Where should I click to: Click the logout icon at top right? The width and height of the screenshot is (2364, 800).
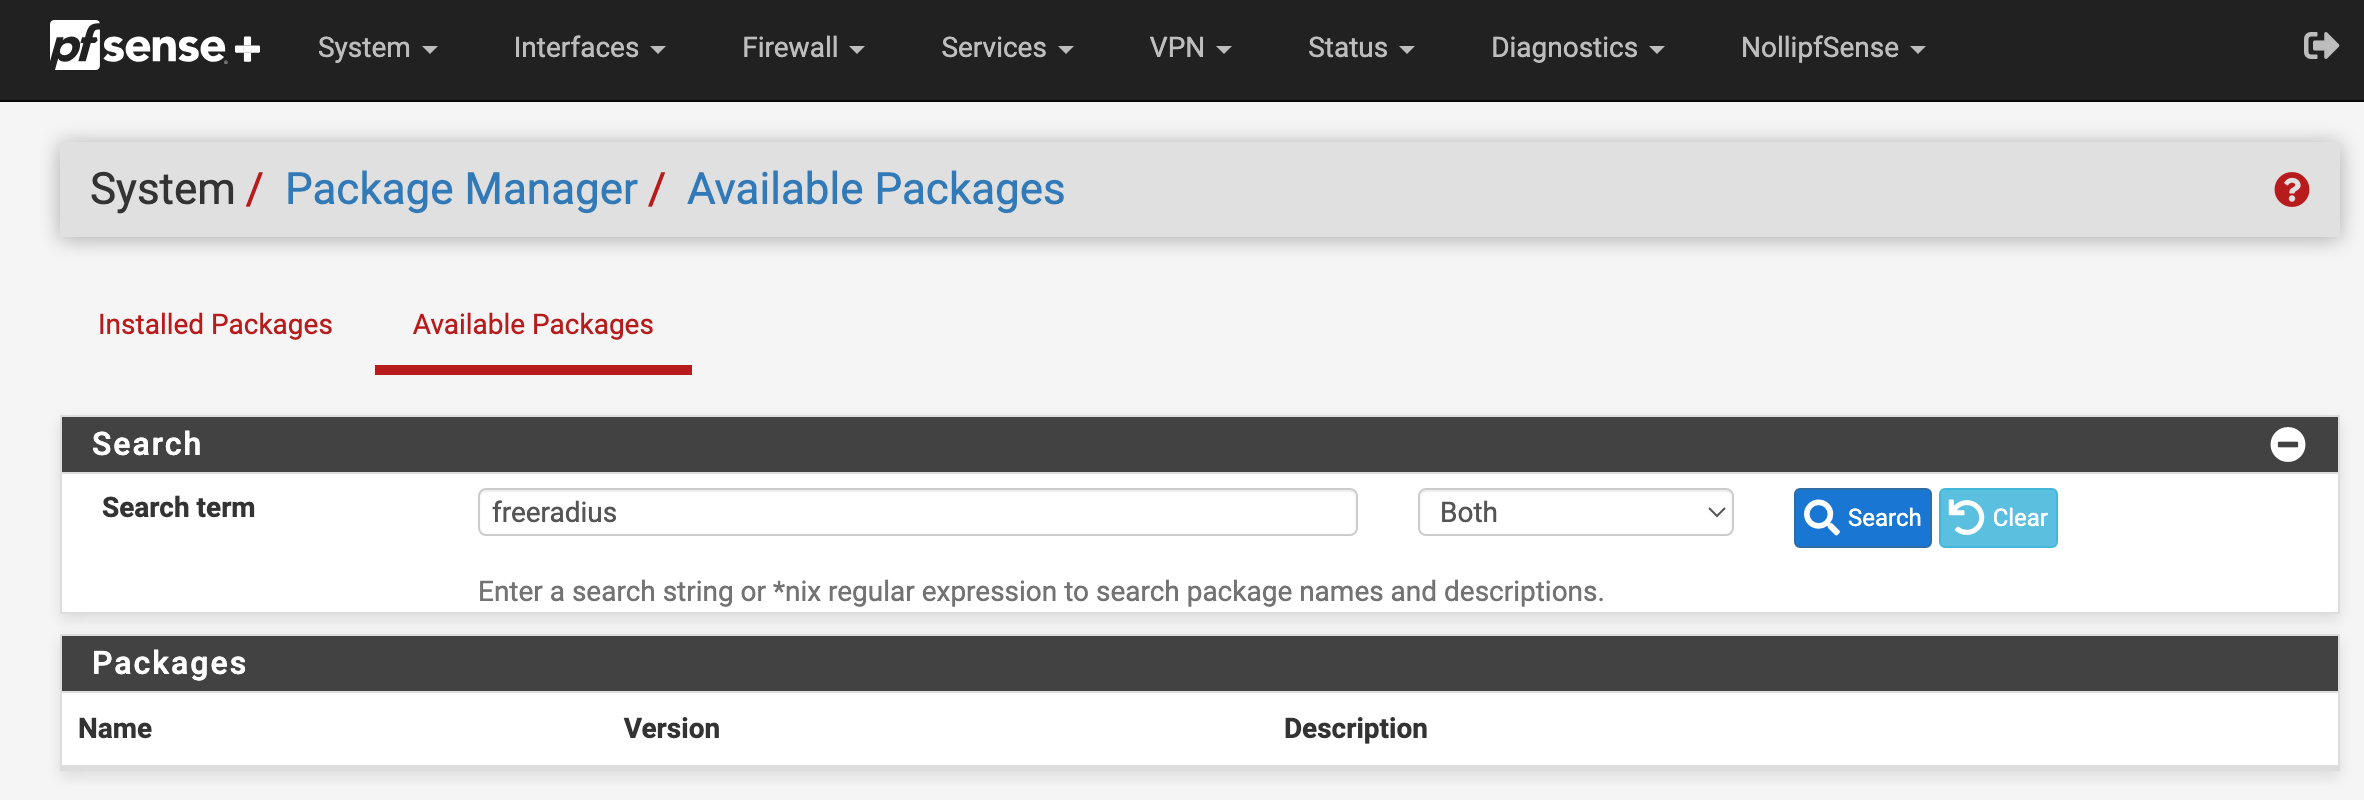point(2322,45)
